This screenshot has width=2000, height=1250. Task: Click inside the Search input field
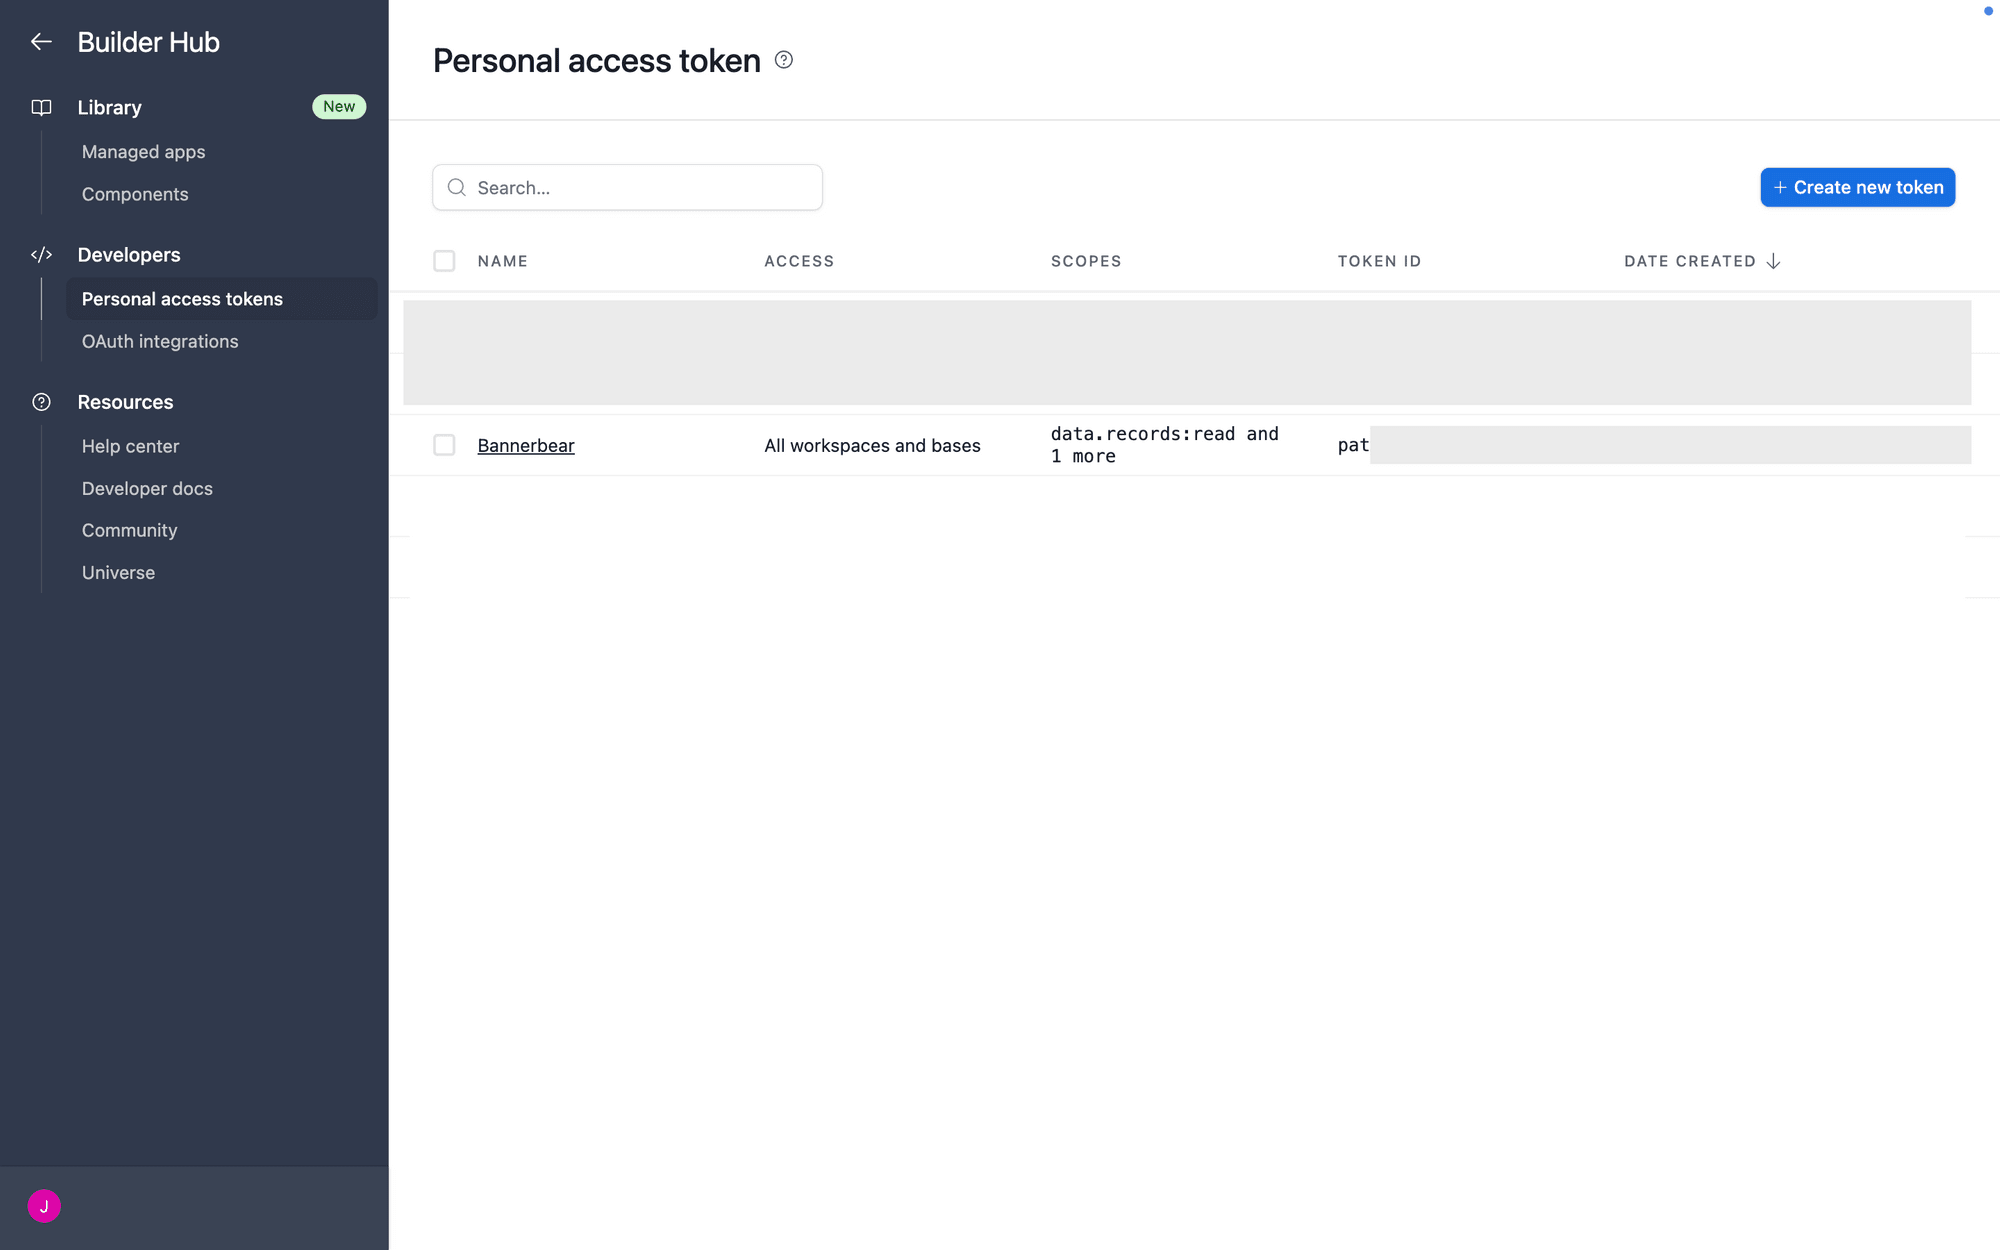click(x=627, y=187)
